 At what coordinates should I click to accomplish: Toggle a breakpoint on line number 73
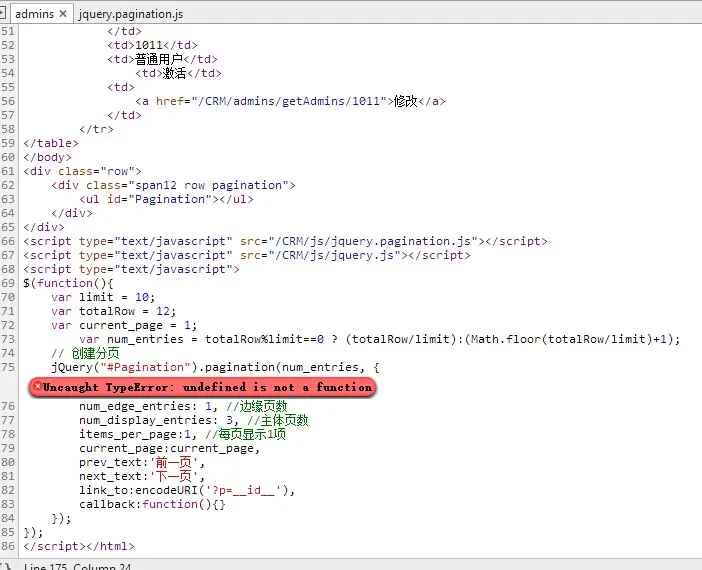click(x=8, y=339)
